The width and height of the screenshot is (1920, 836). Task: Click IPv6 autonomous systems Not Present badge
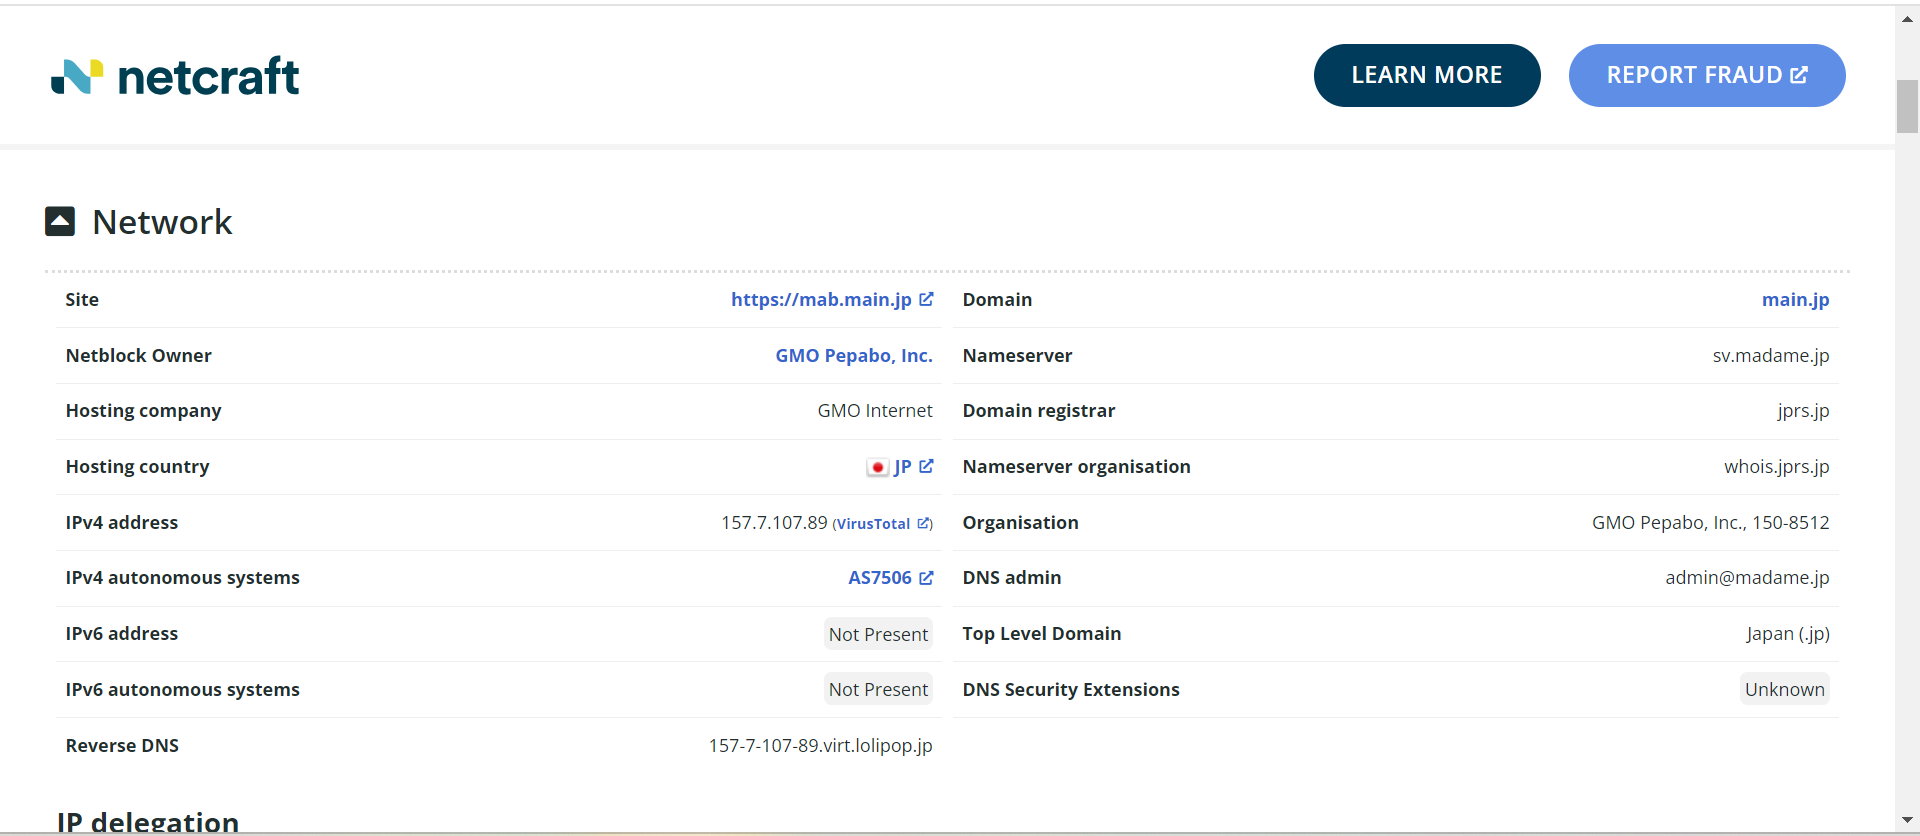click(878, 689)
